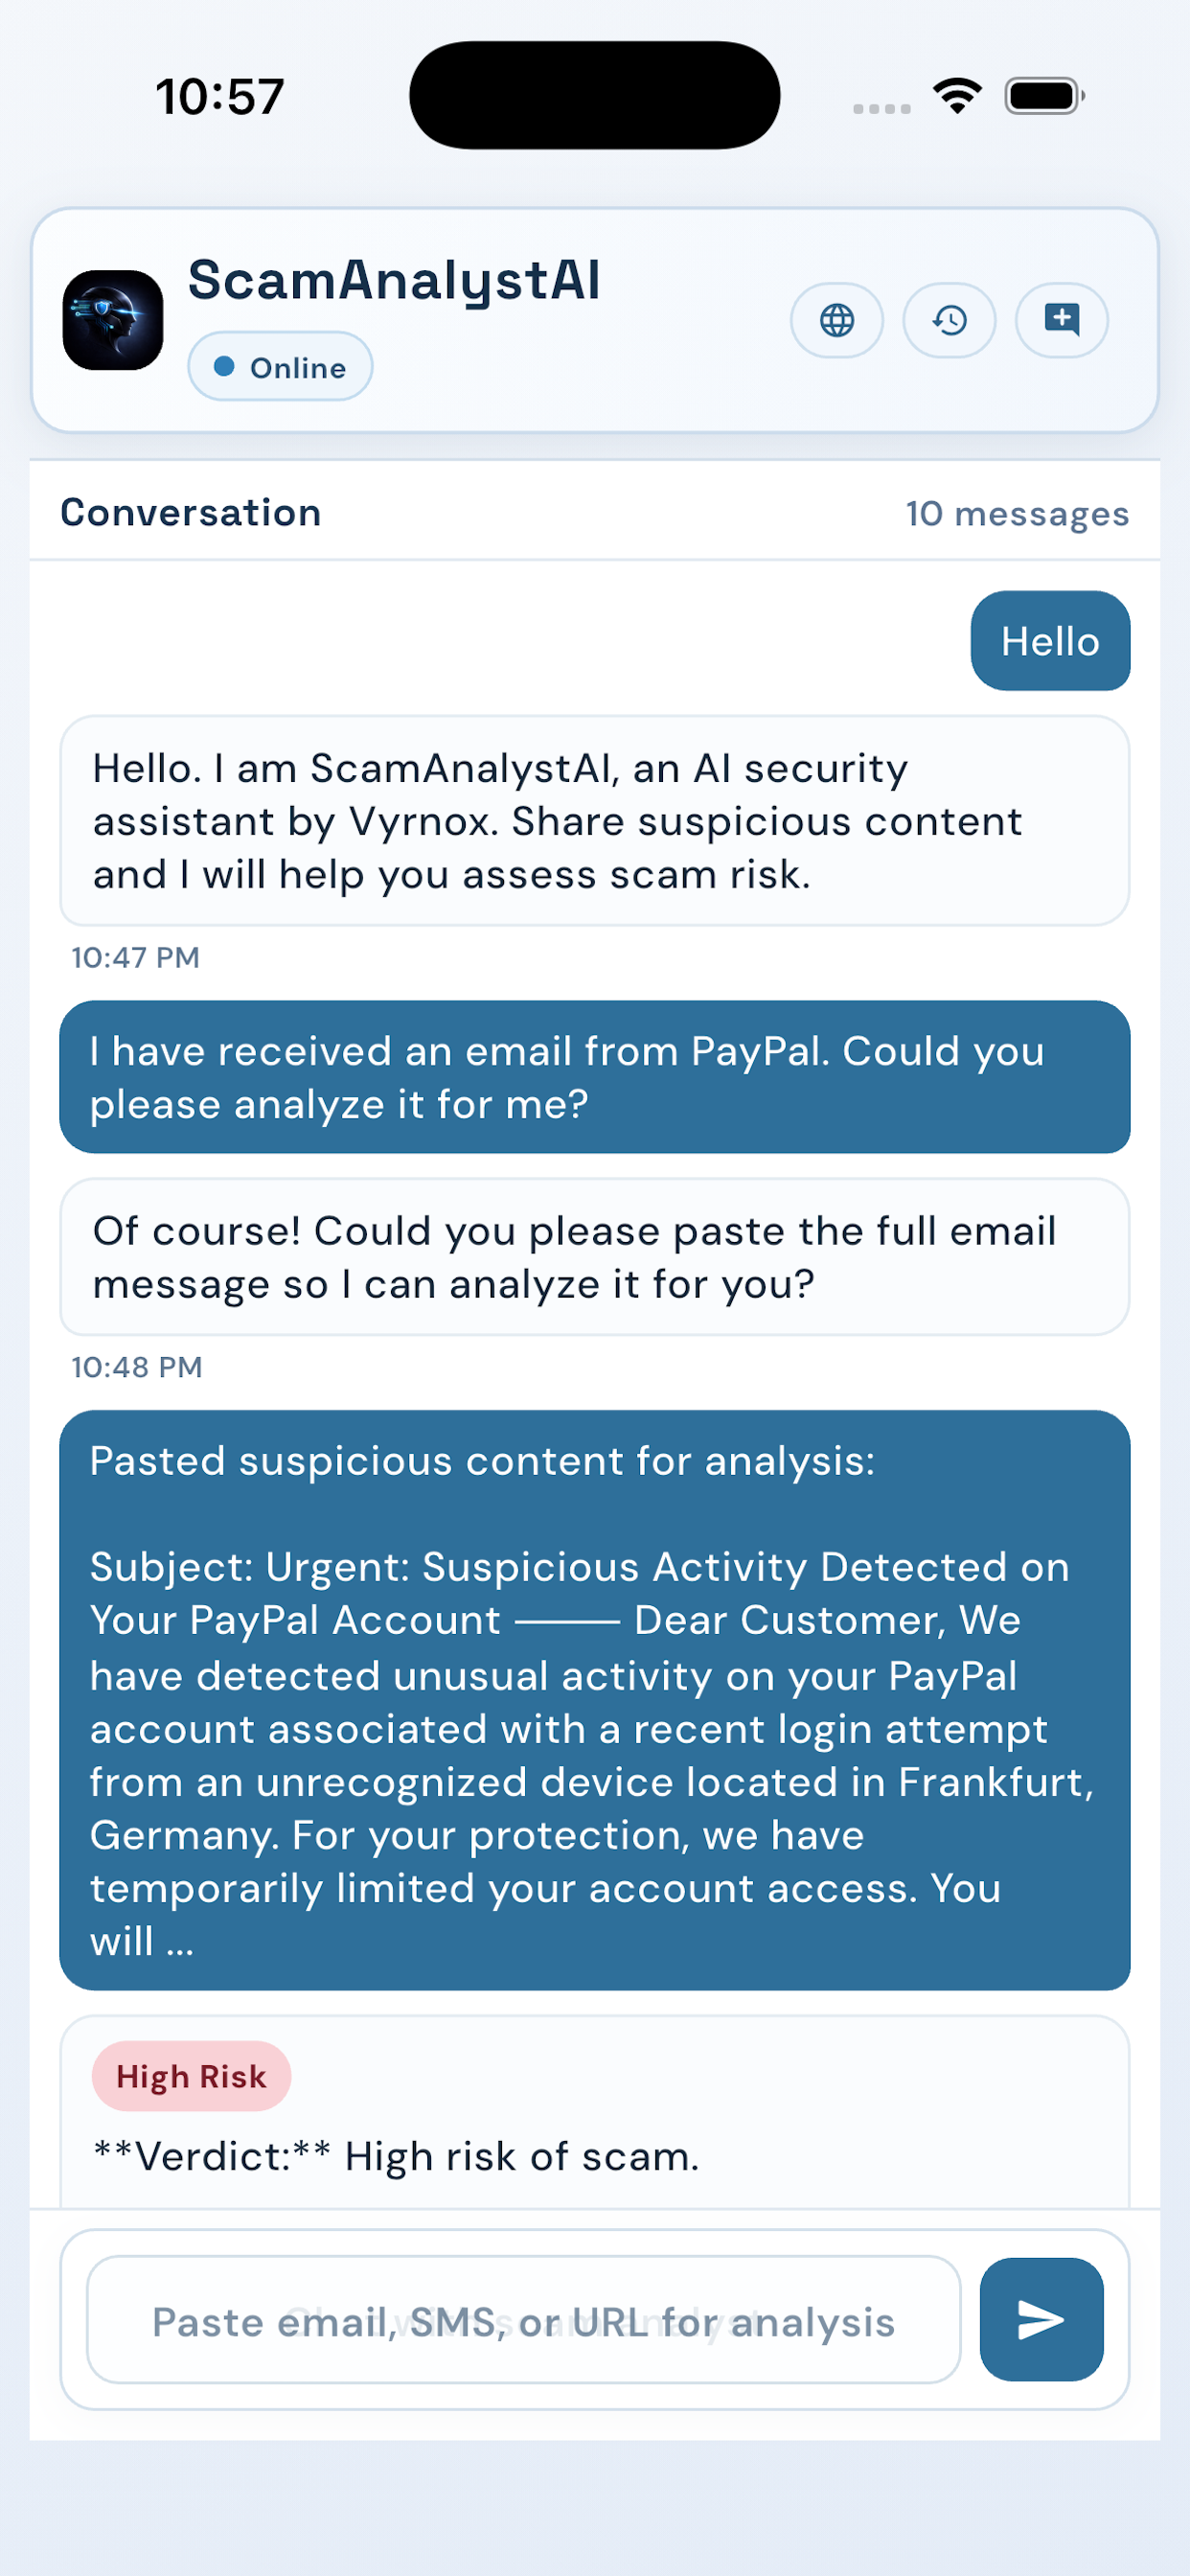Image resolution: width=1190 pixels, height=2576 pixels.
Task: Tap the battery status icon
Action: 1045,96
